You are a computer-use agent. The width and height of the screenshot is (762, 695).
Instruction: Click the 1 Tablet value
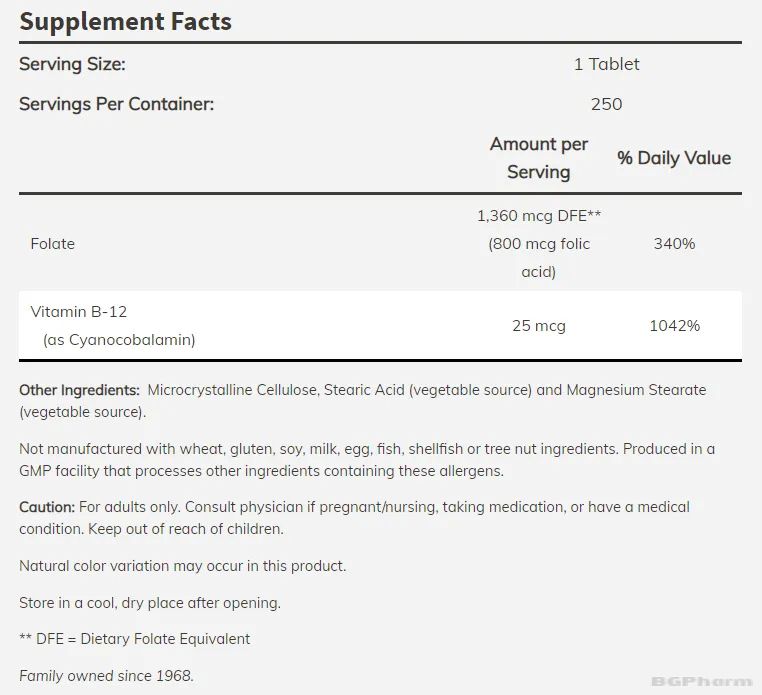[606, 64]
